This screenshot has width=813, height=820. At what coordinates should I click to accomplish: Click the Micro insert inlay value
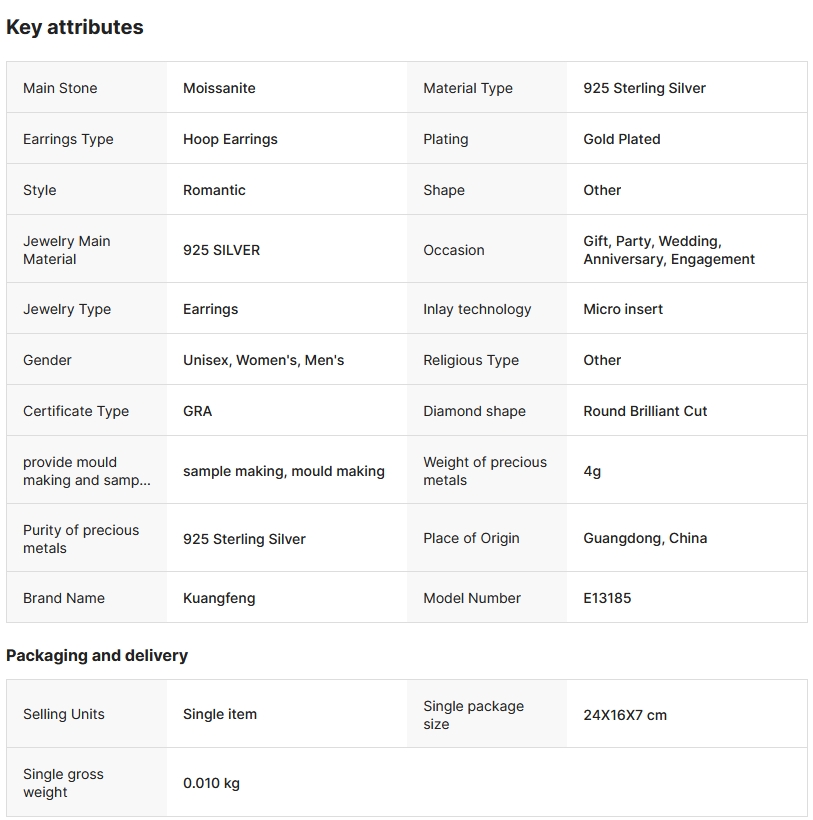tap(623, 309)
